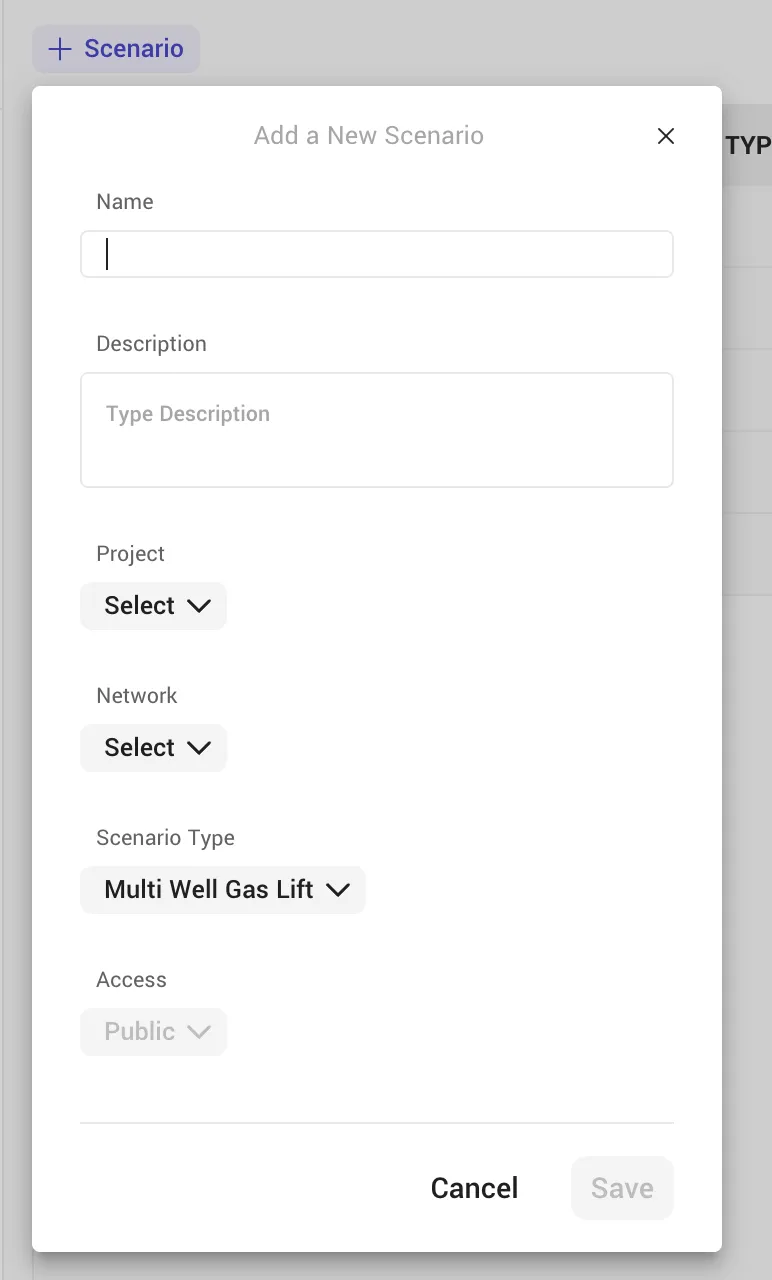
Task: Cancel adding the new scenario
Action: (x=474, y=1188)
